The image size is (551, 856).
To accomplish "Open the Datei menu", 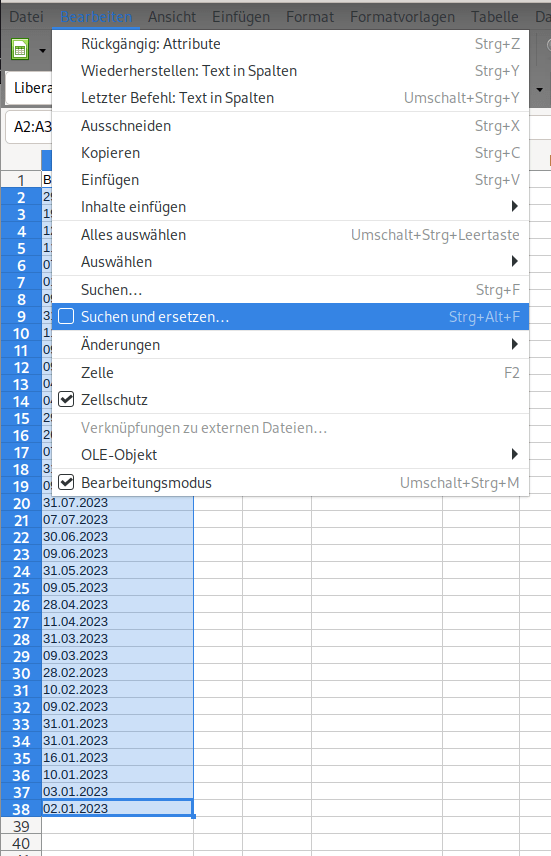I will 26,17.
